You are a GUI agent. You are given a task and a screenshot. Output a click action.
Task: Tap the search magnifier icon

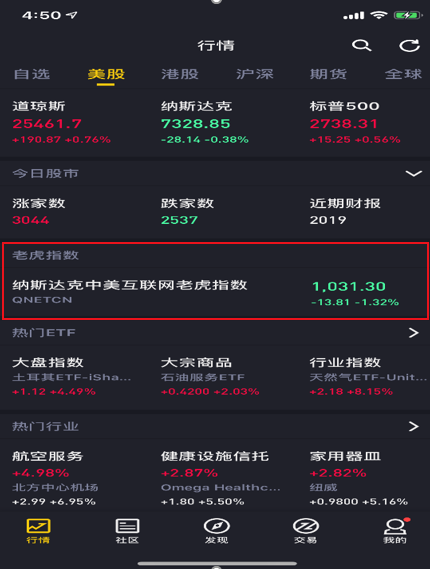361,45
